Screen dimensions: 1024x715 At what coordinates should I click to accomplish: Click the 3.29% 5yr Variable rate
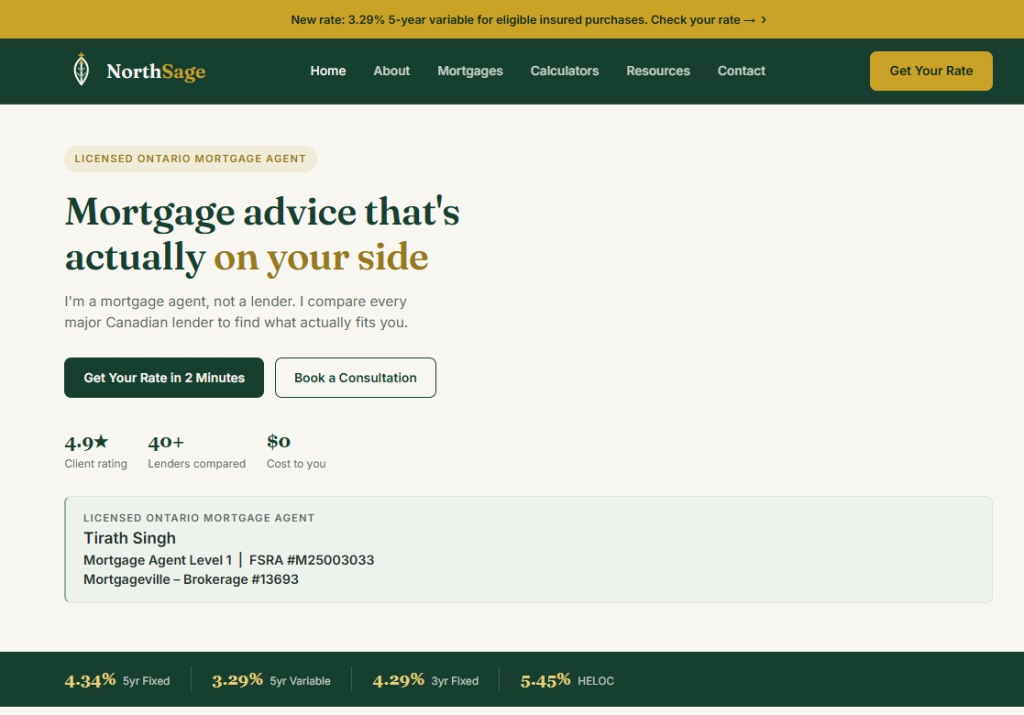(x=271, y=680)
